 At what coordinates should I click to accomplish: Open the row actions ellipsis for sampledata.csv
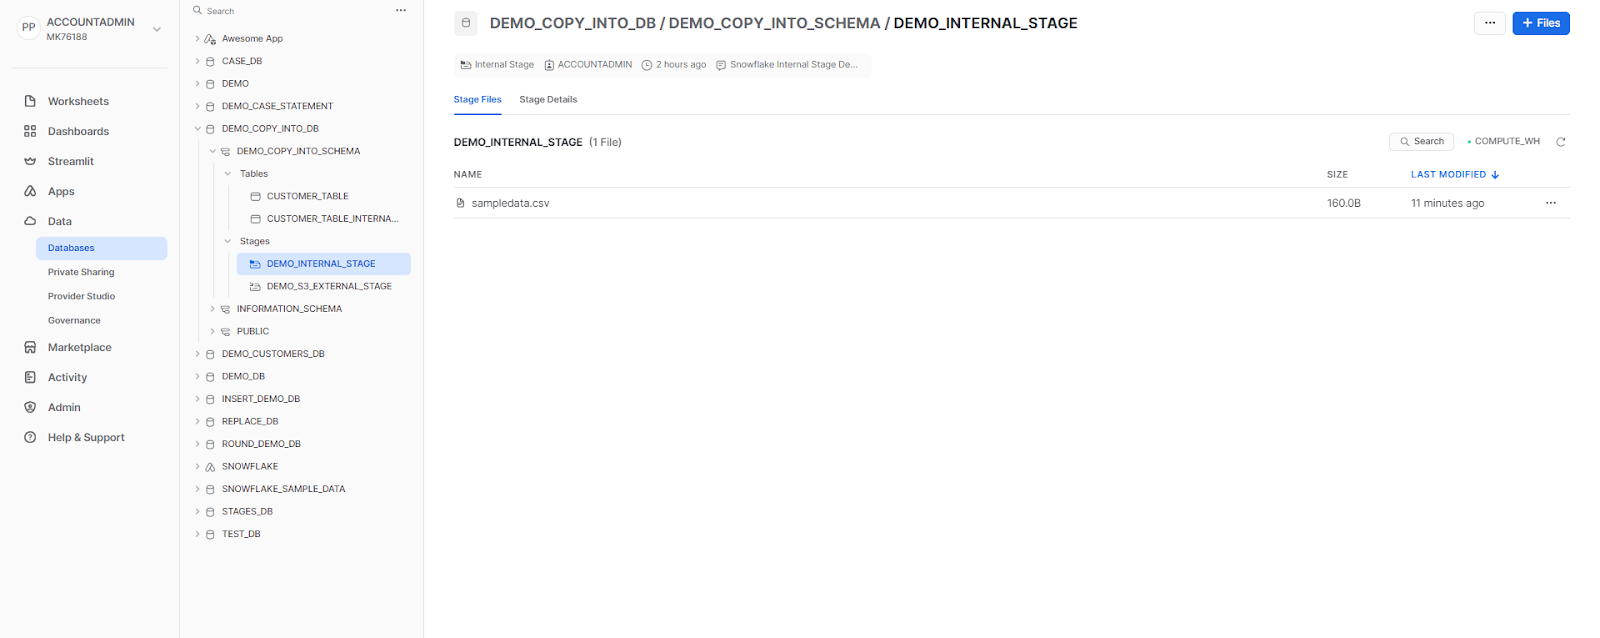click(1551, 202)
